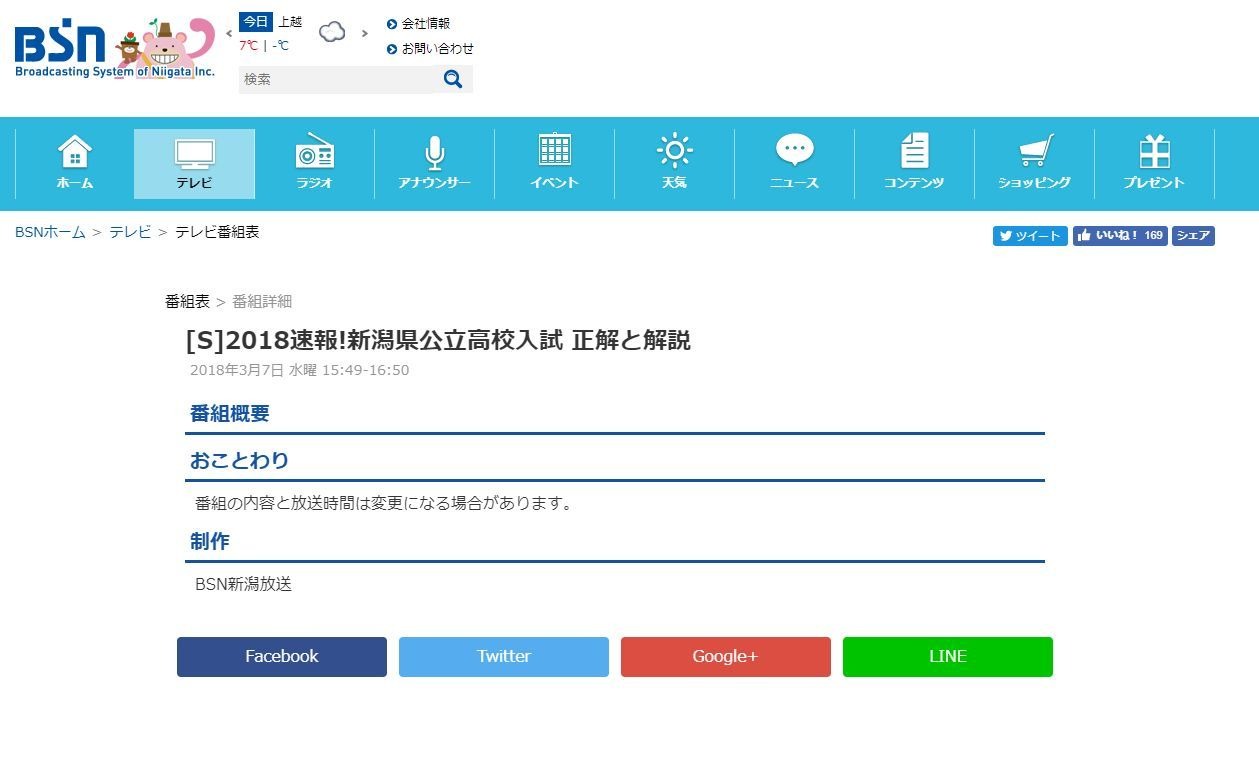Screen dimensions: 1259x778
Task: Click the search magnifier icon
Action: click(453, 79)
